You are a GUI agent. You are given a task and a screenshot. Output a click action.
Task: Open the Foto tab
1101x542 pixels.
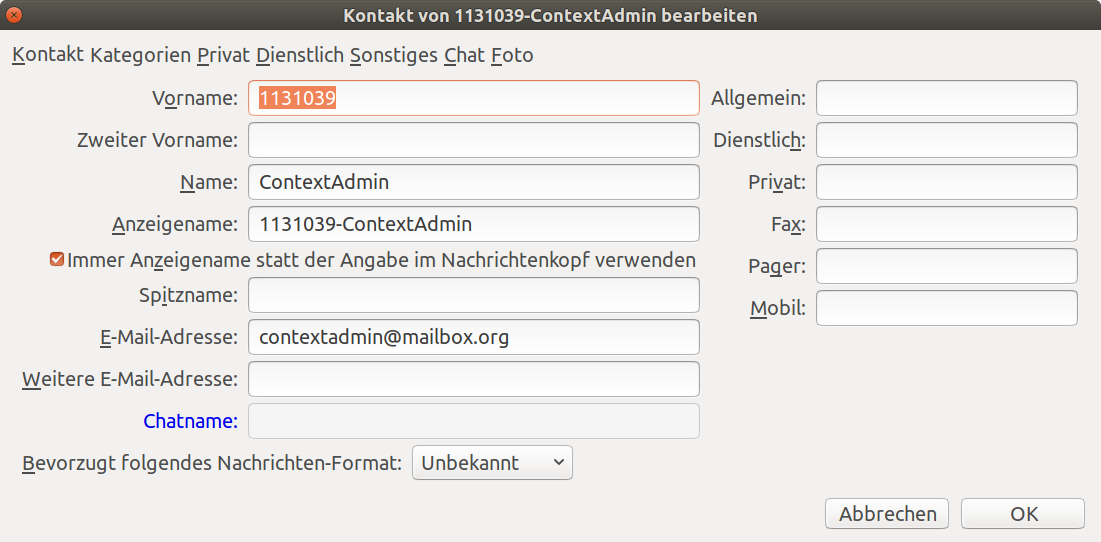pos(512,56)
